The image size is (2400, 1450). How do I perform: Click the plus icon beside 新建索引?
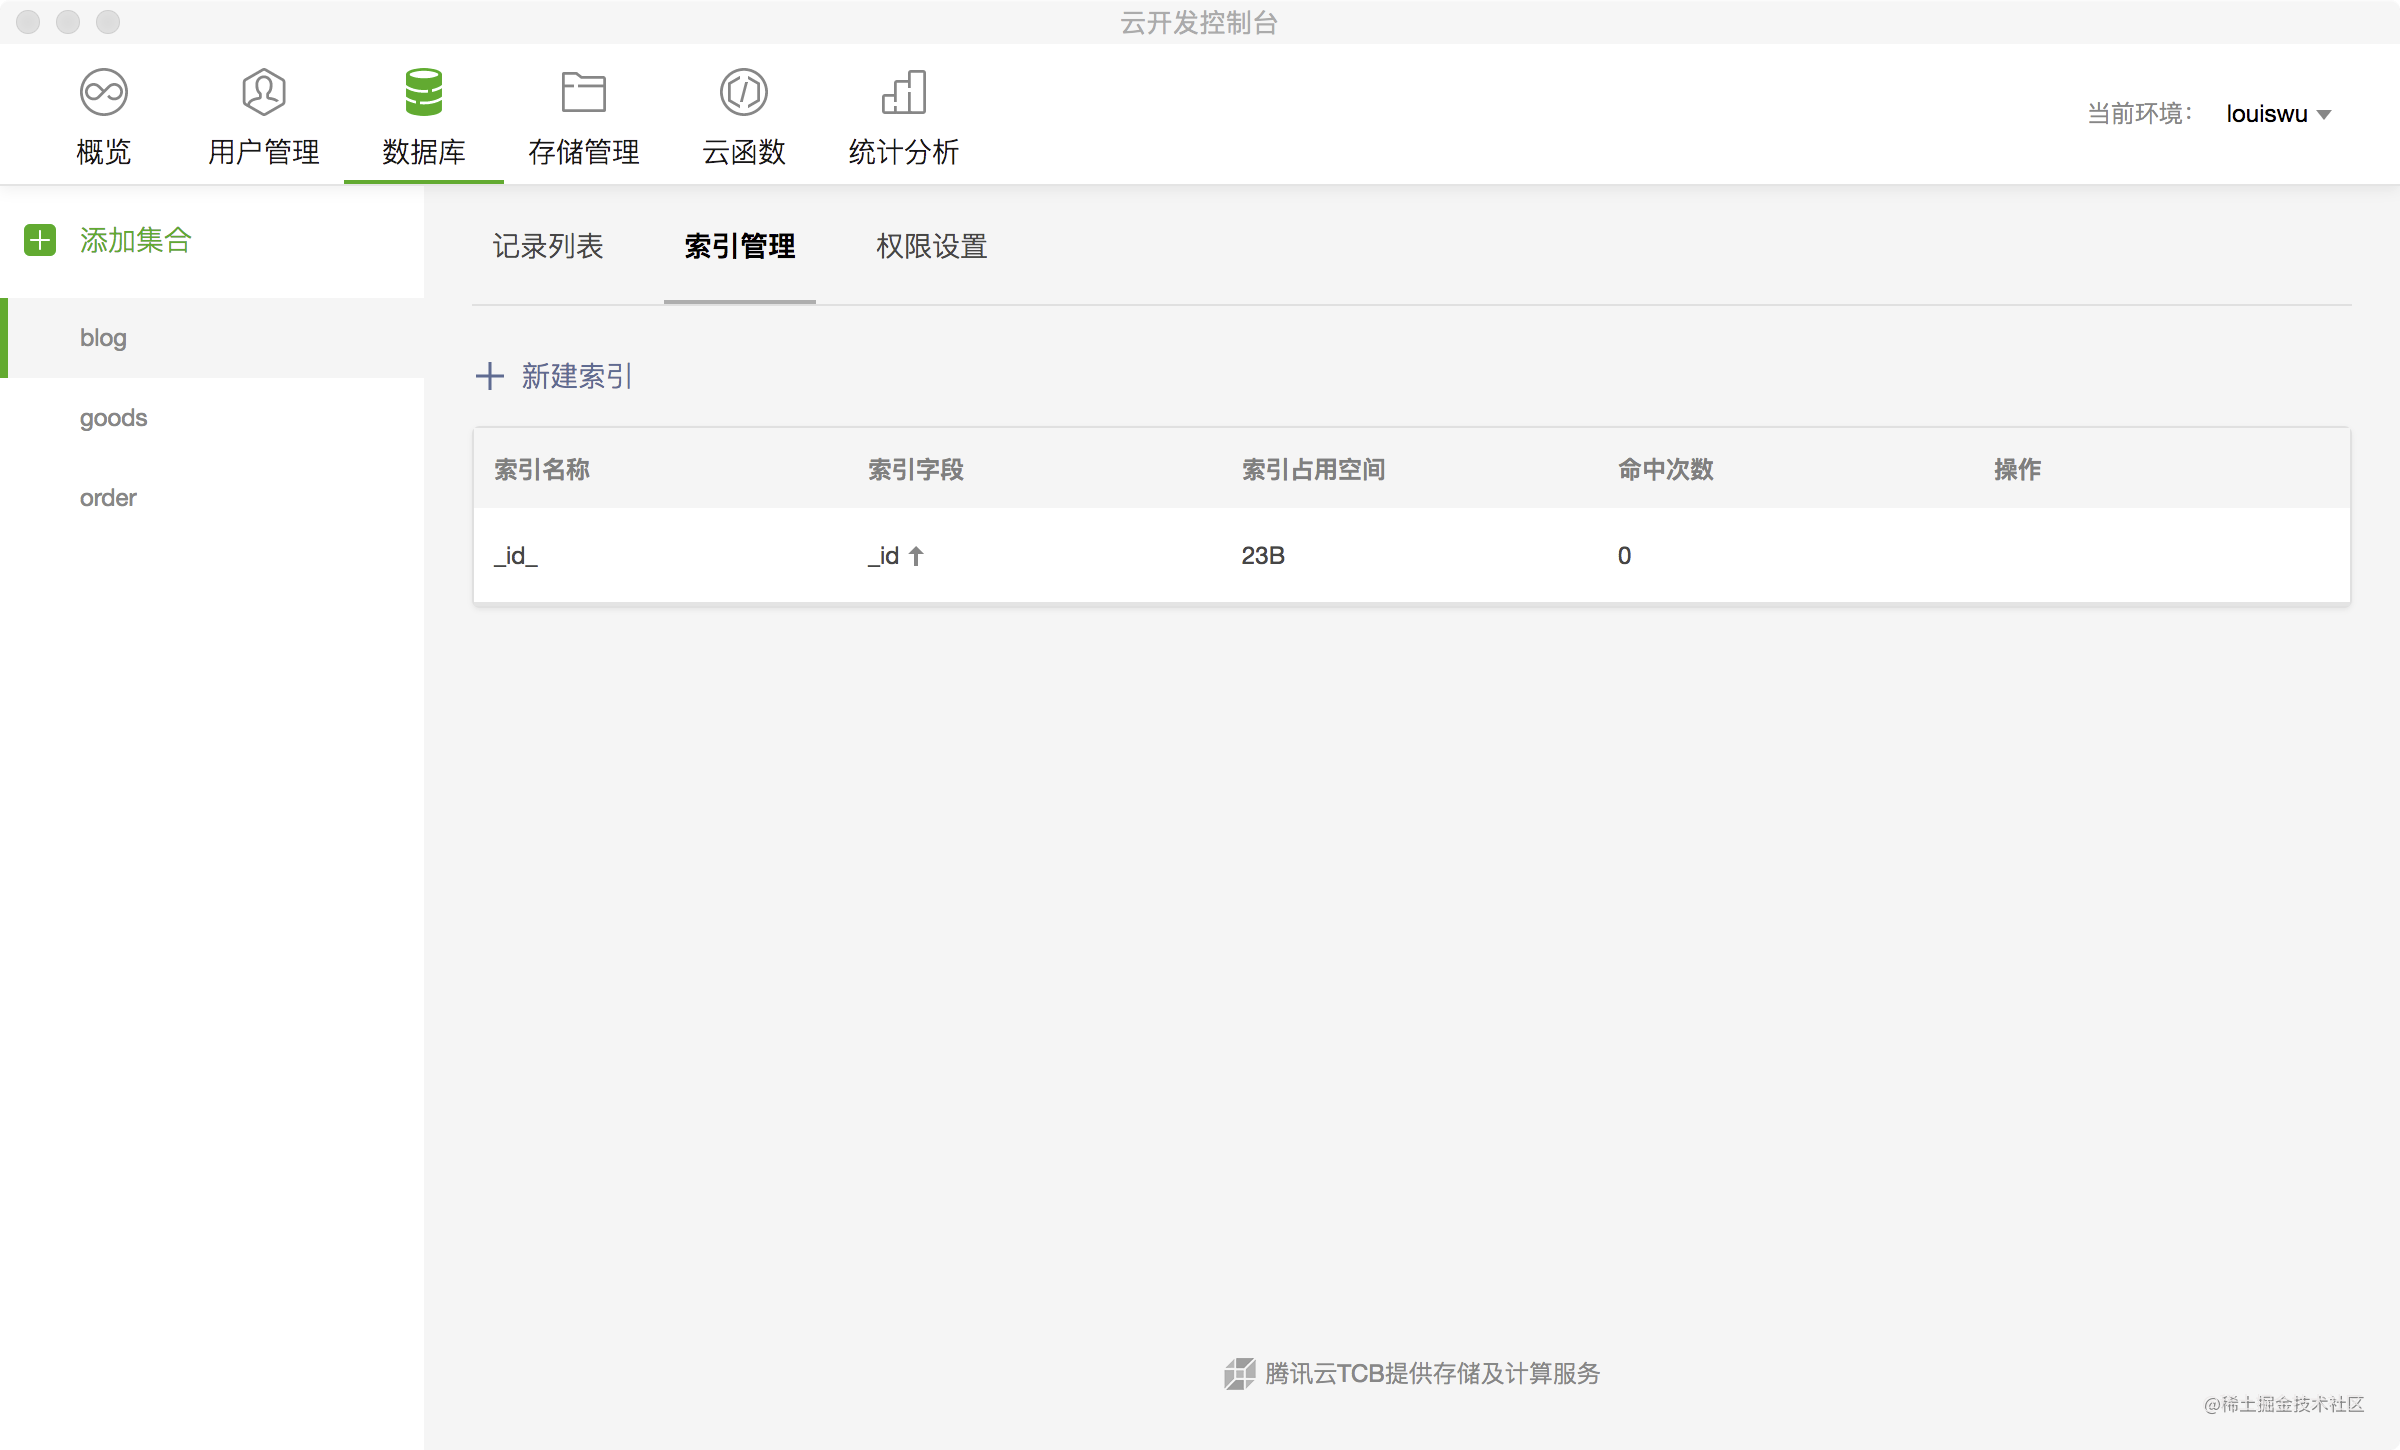click(x=489, y=376)
